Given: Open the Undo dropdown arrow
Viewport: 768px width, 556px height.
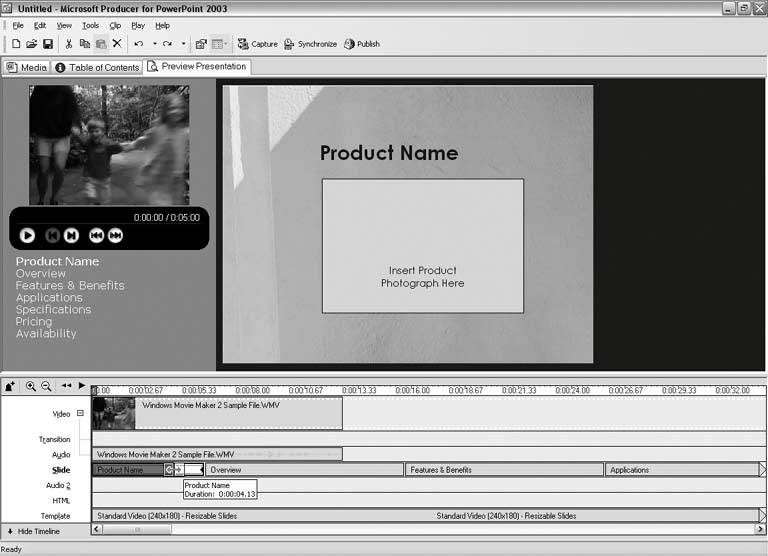Looking at the screenshot, I should (154, 44).
